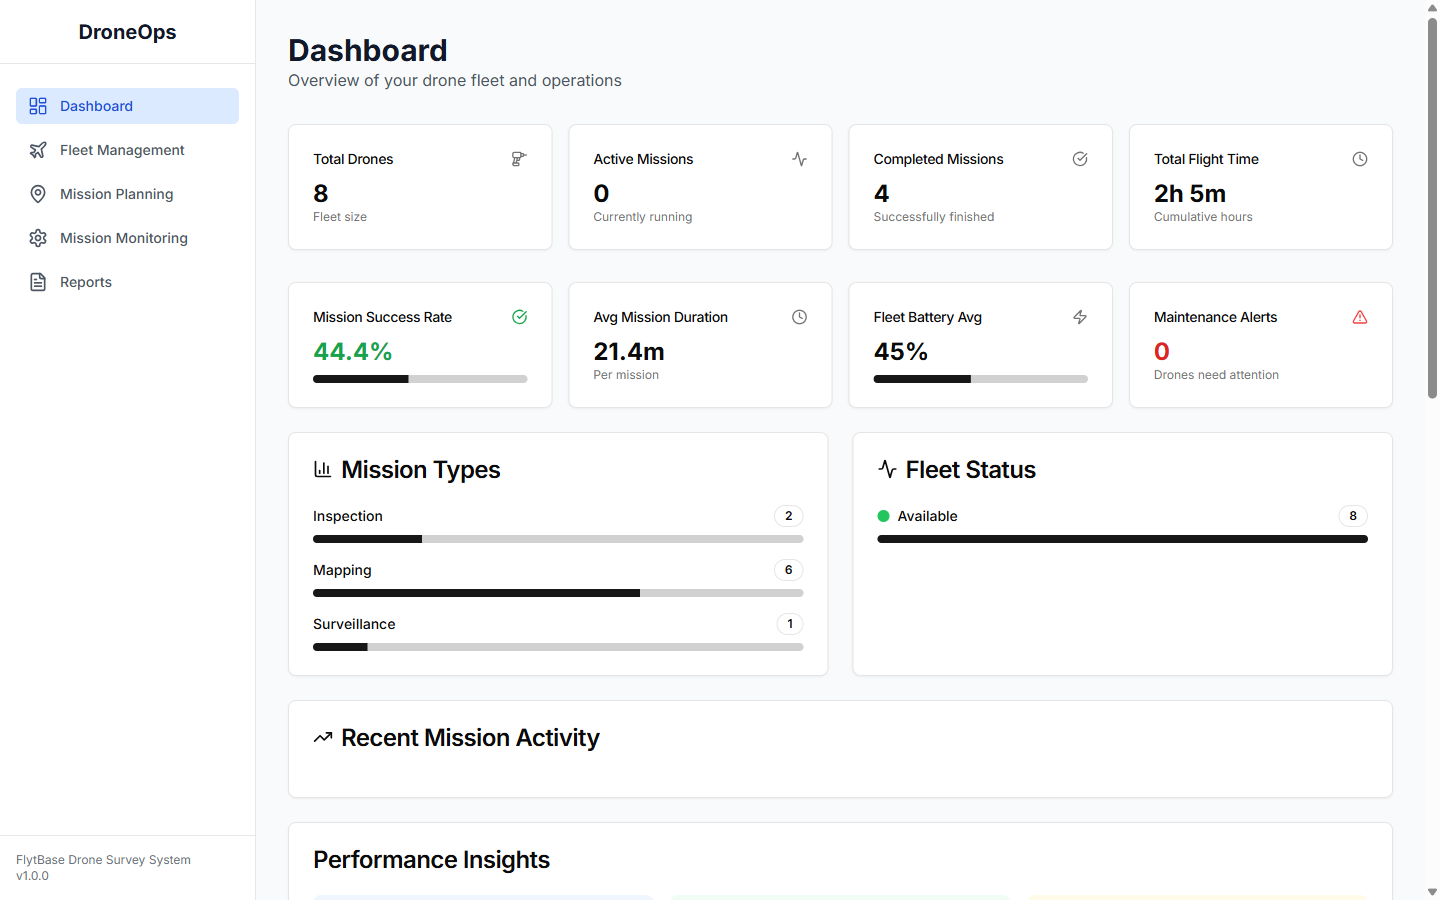Click the Mission Planning map pin icon
Image resolution: width=1440 pixels, height=900 pixels.
(38, 194)
